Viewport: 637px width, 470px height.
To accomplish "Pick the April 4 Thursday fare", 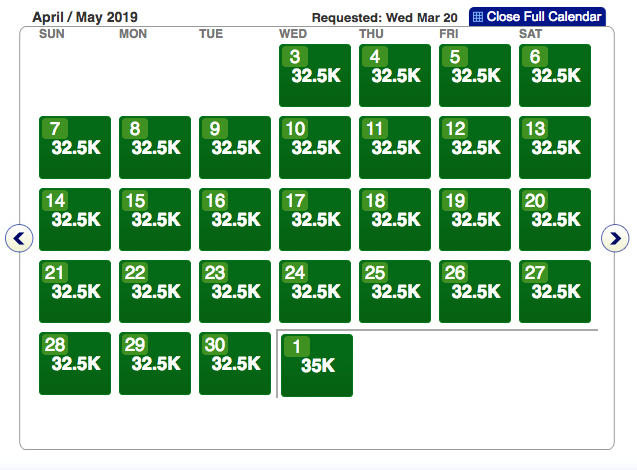I will pyautogui.click(x=395, y=75).
